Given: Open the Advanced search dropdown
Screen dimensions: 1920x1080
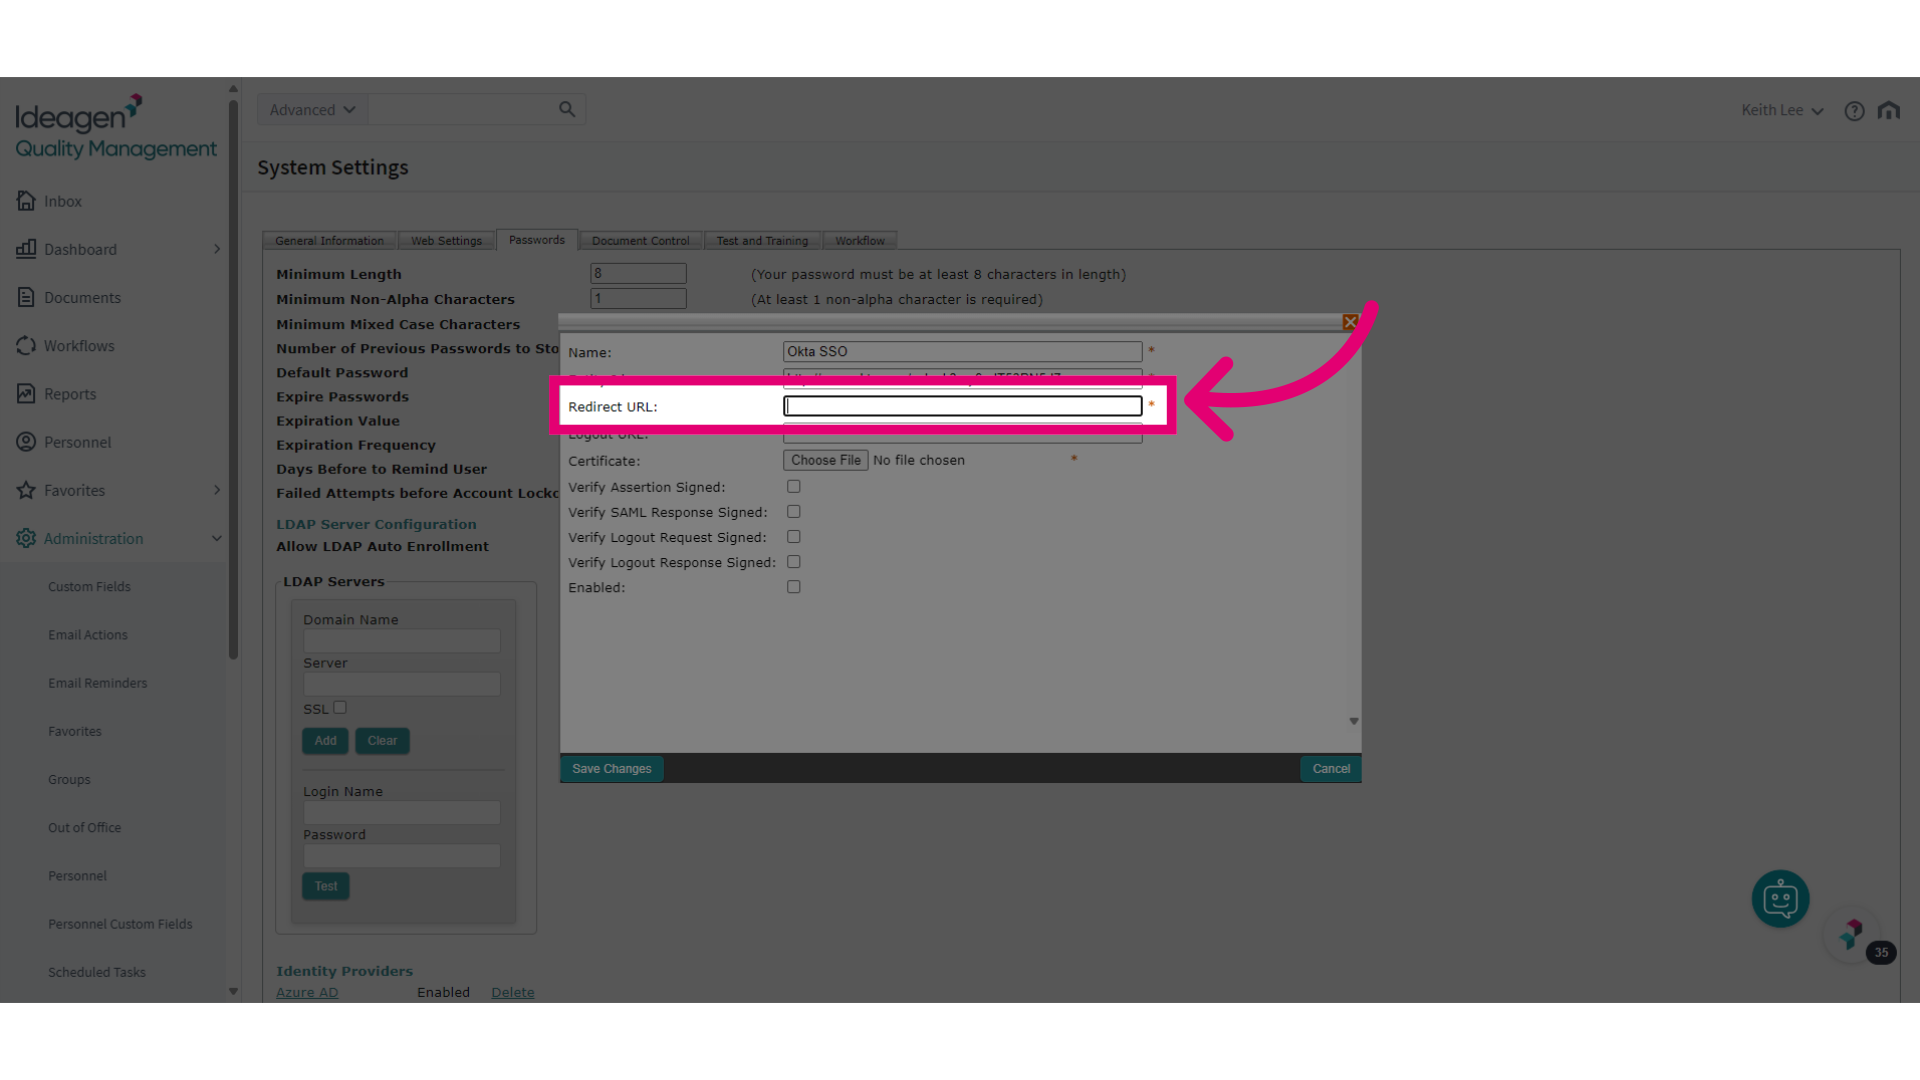Looking at the screenshot, I should 312,110.
